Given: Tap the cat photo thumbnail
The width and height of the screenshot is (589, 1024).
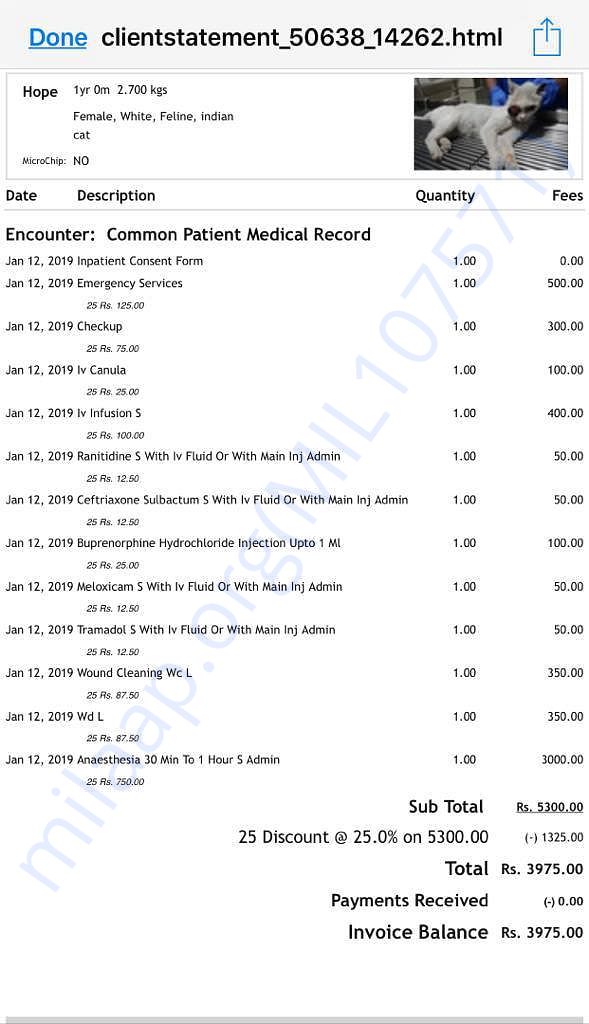Looking at the screenshot, I should coord(490,124).
